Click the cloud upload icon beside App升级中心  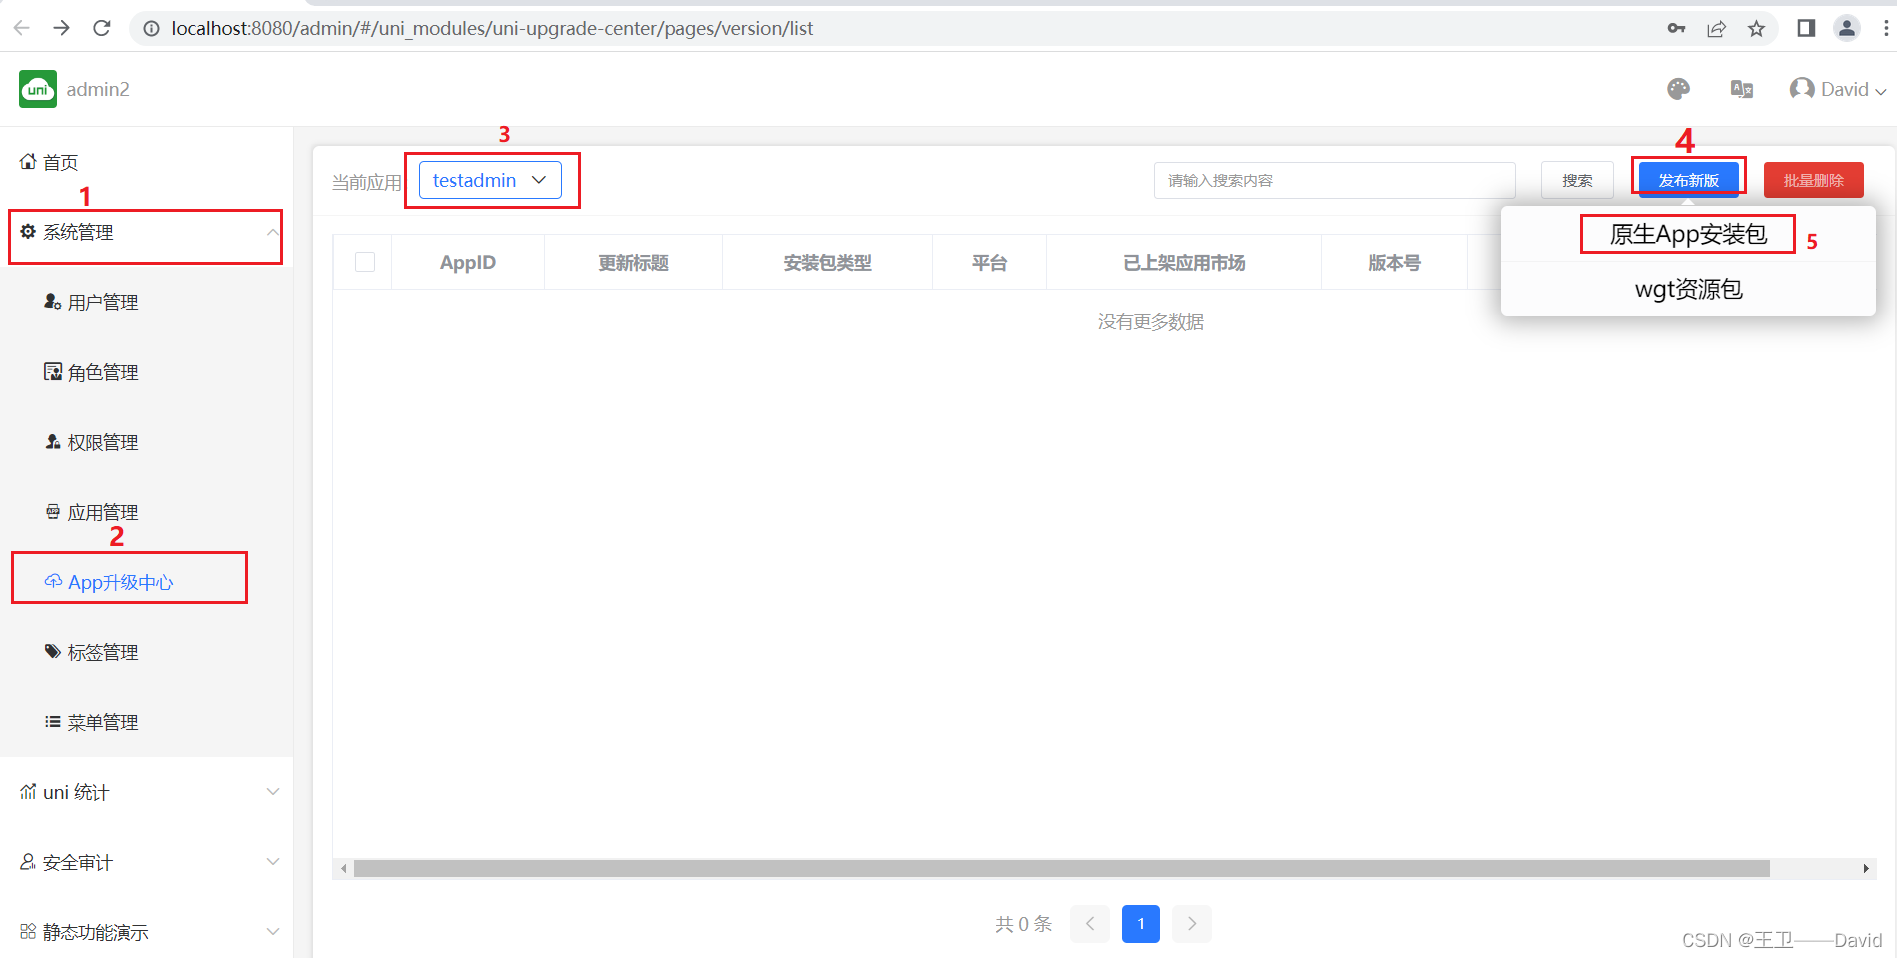pyautogui.click(x=53, y=581)
